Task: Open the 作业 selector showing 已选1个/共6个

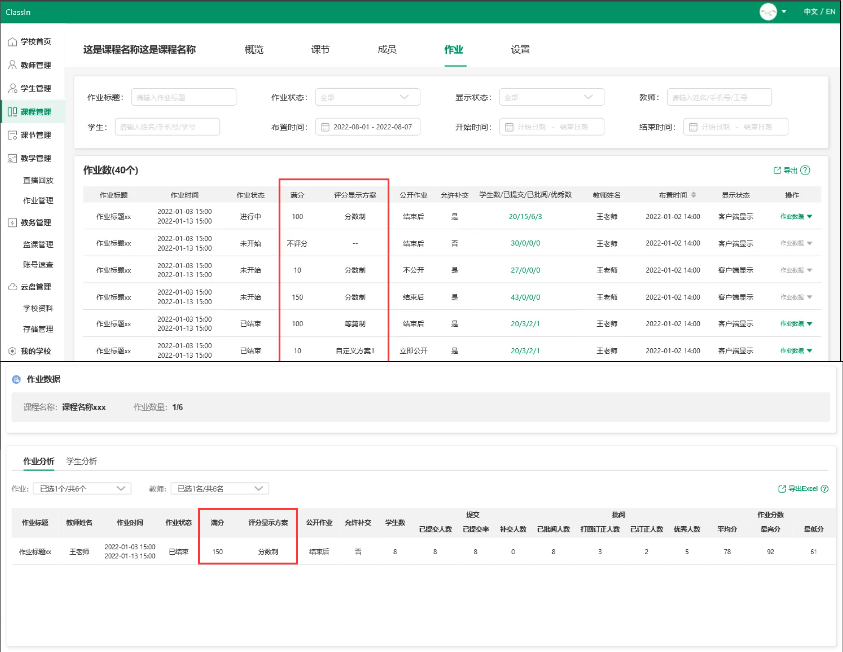Action: tap(82, 489)
